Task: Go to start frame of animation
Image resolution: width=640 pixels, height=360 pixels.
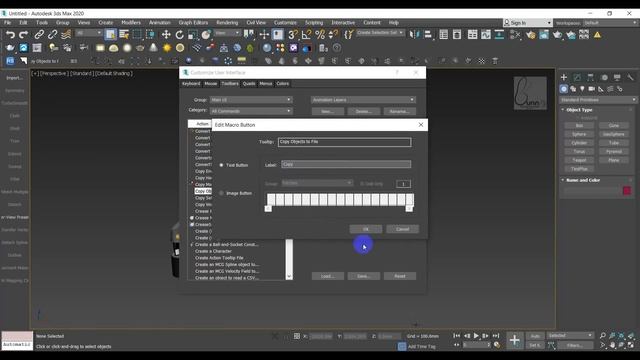Action: coord(456,336)
